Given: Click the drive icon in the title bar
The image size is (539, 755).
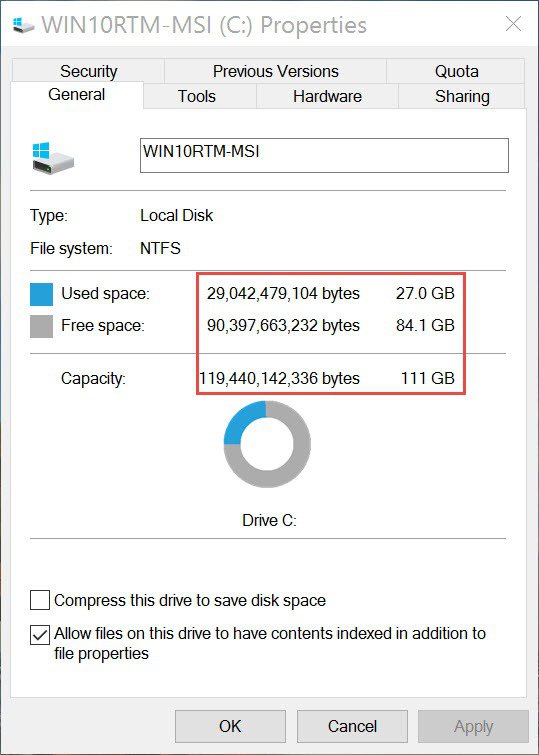Looking at the screenshot, I should [23, 25].
